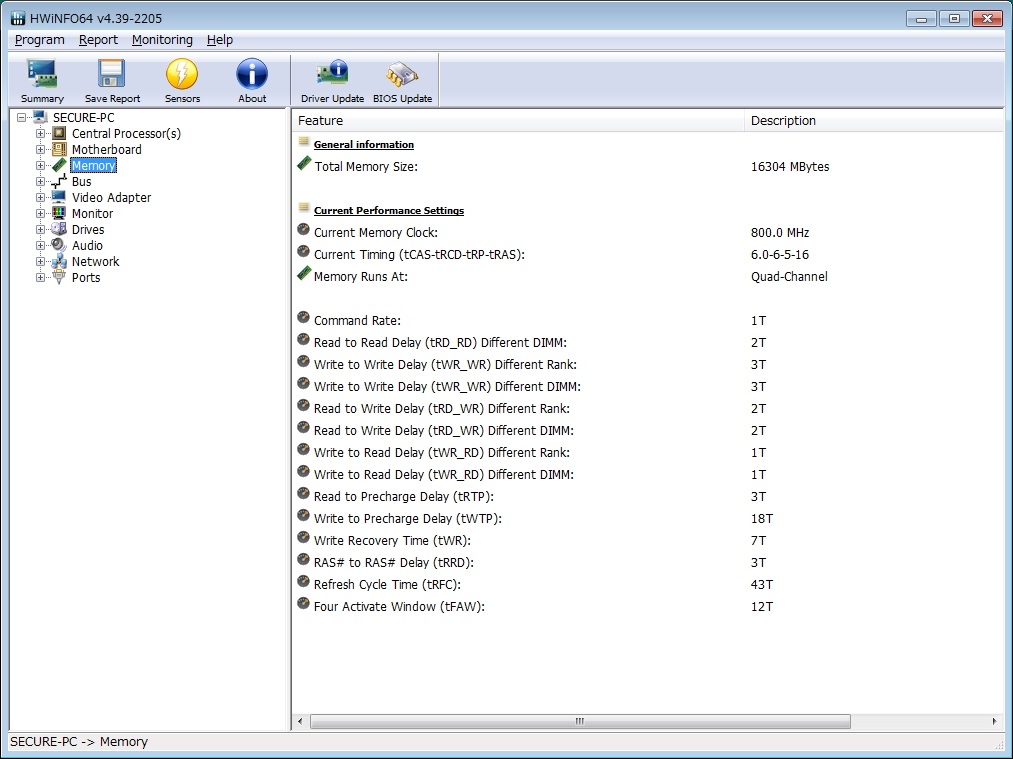Click the Bus tree icon
Image resolution: width=1013 pixels, height=759 pixels.
[59, 182]
